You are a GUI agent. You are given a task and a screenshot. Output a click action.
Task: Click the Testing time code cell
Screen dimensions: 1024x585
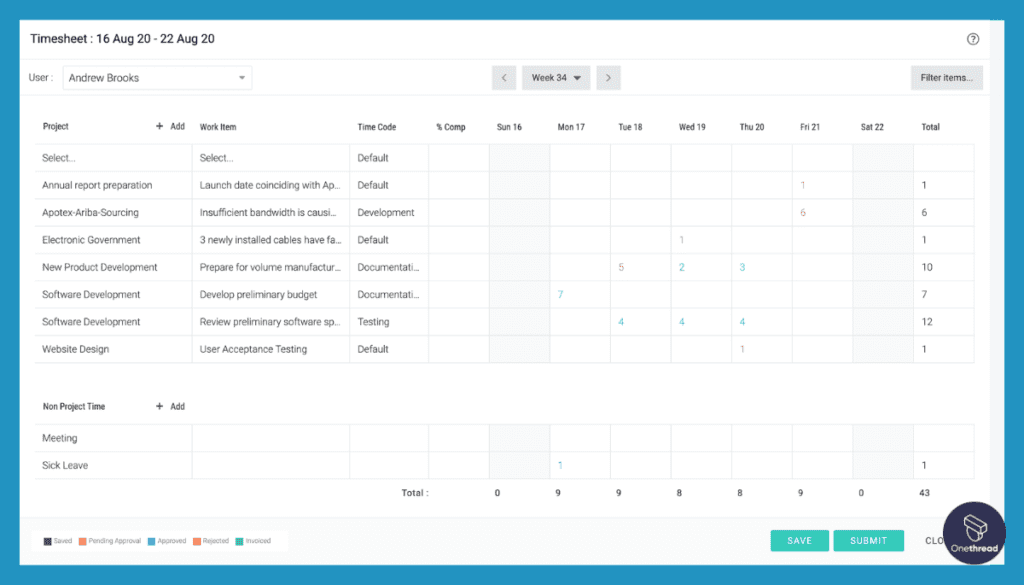pos(389,322)
